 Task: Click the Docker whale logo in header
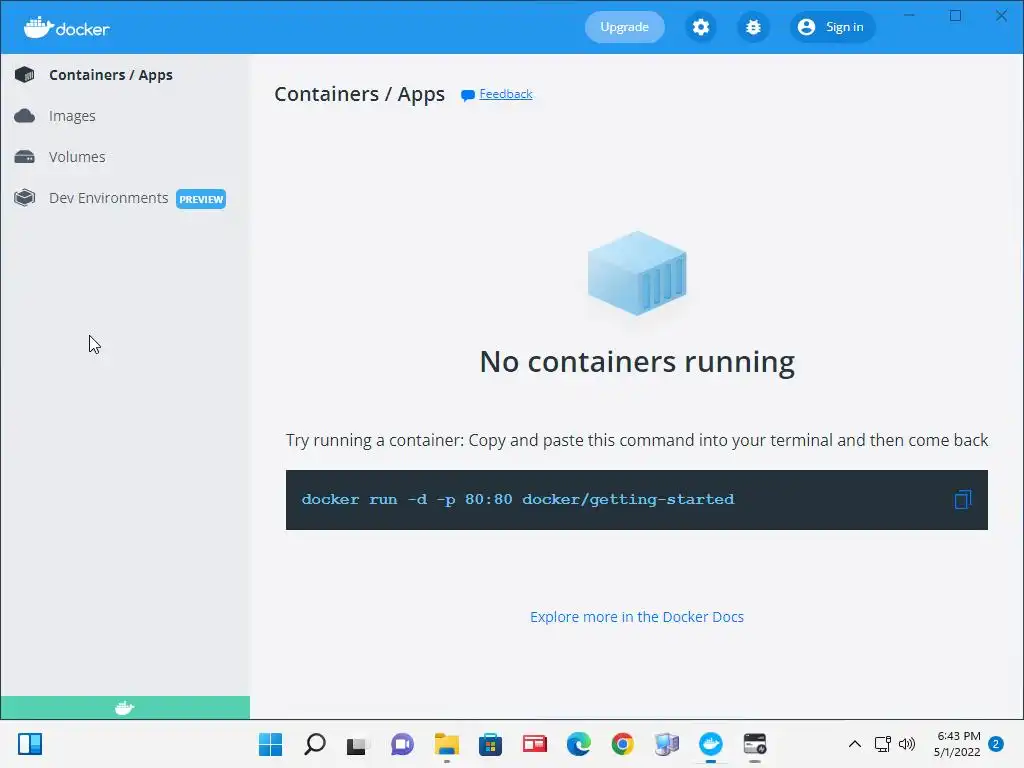66,27
